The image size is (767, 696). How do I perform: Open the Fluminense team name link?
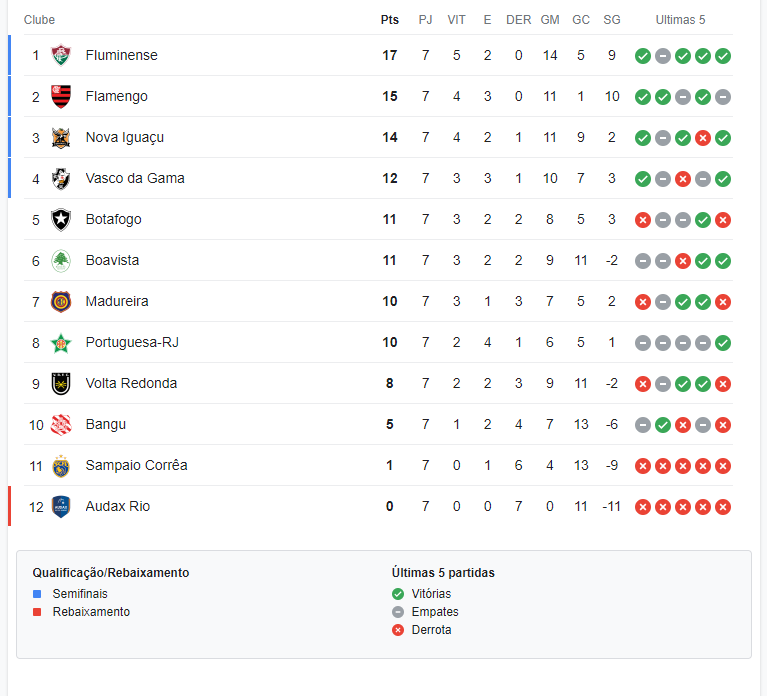click(121, 55)
